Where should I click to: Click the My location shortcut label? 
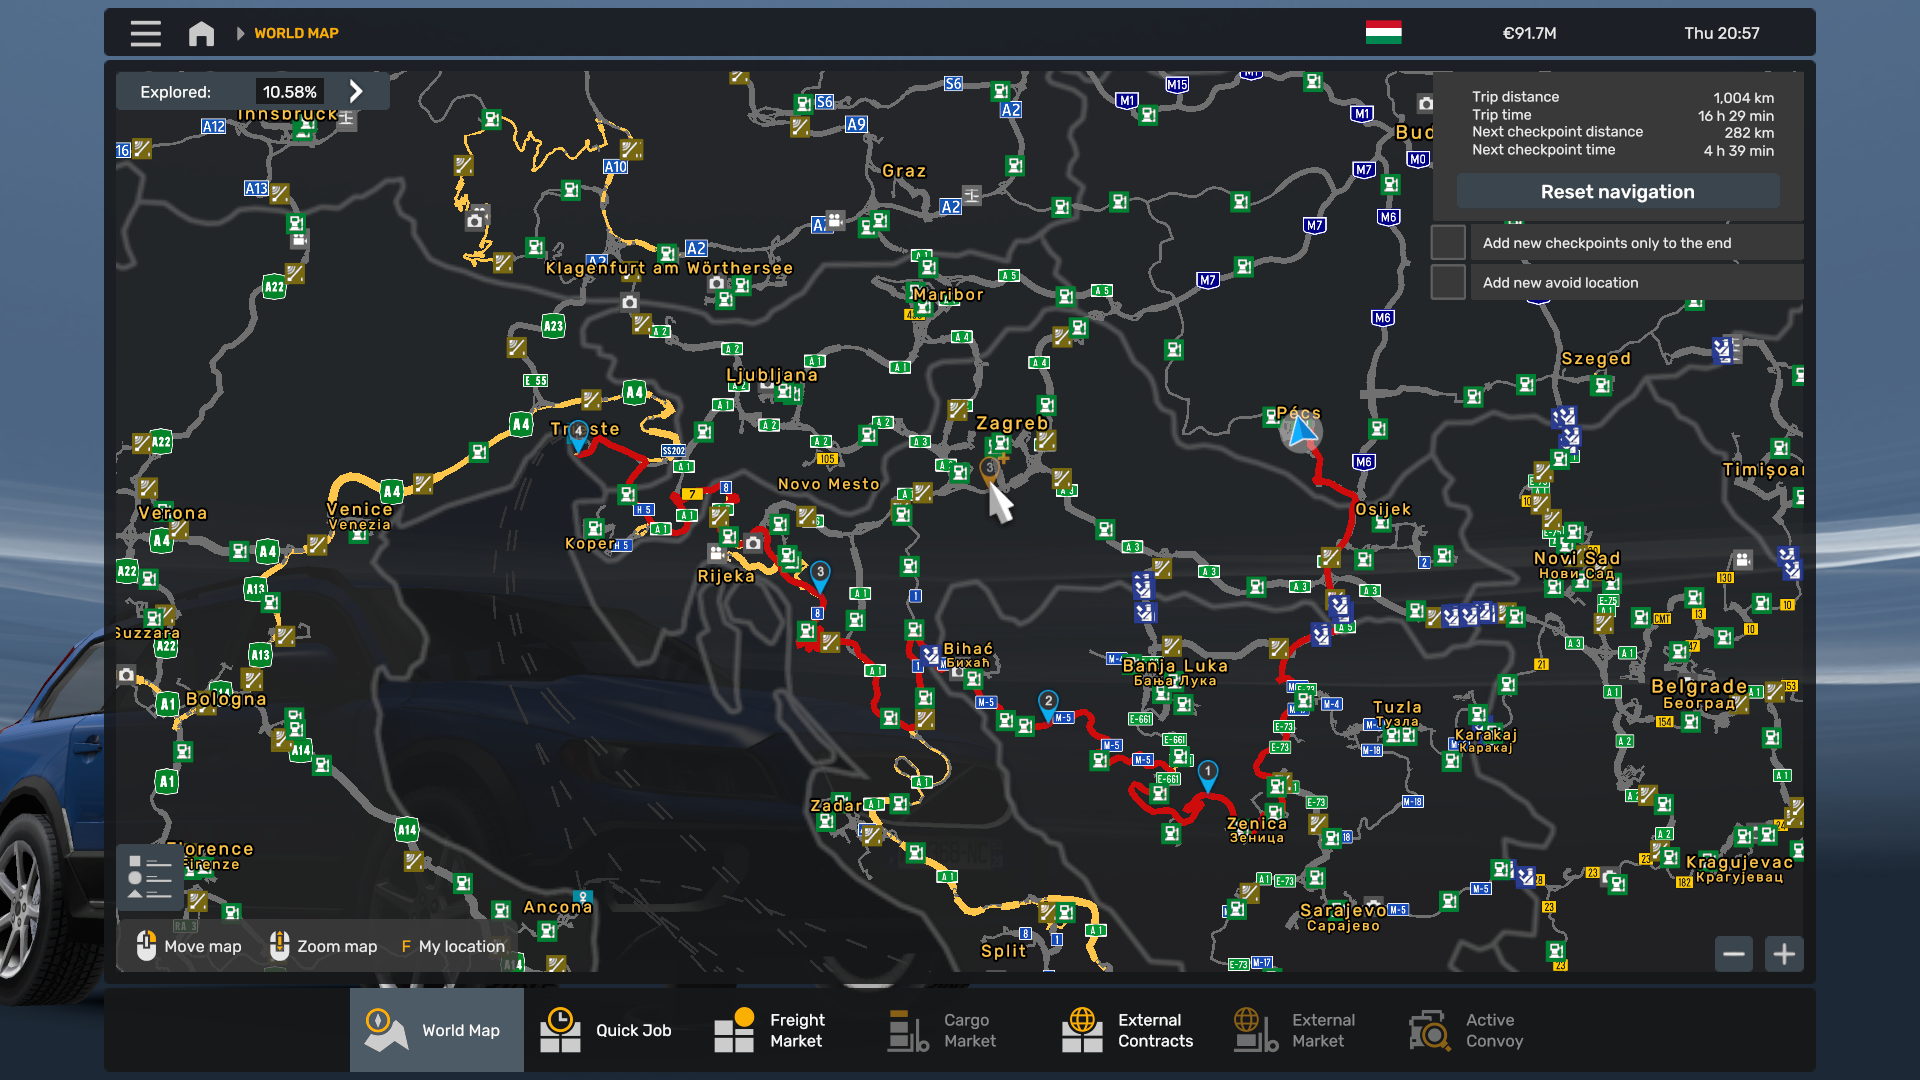pos(461,946)
